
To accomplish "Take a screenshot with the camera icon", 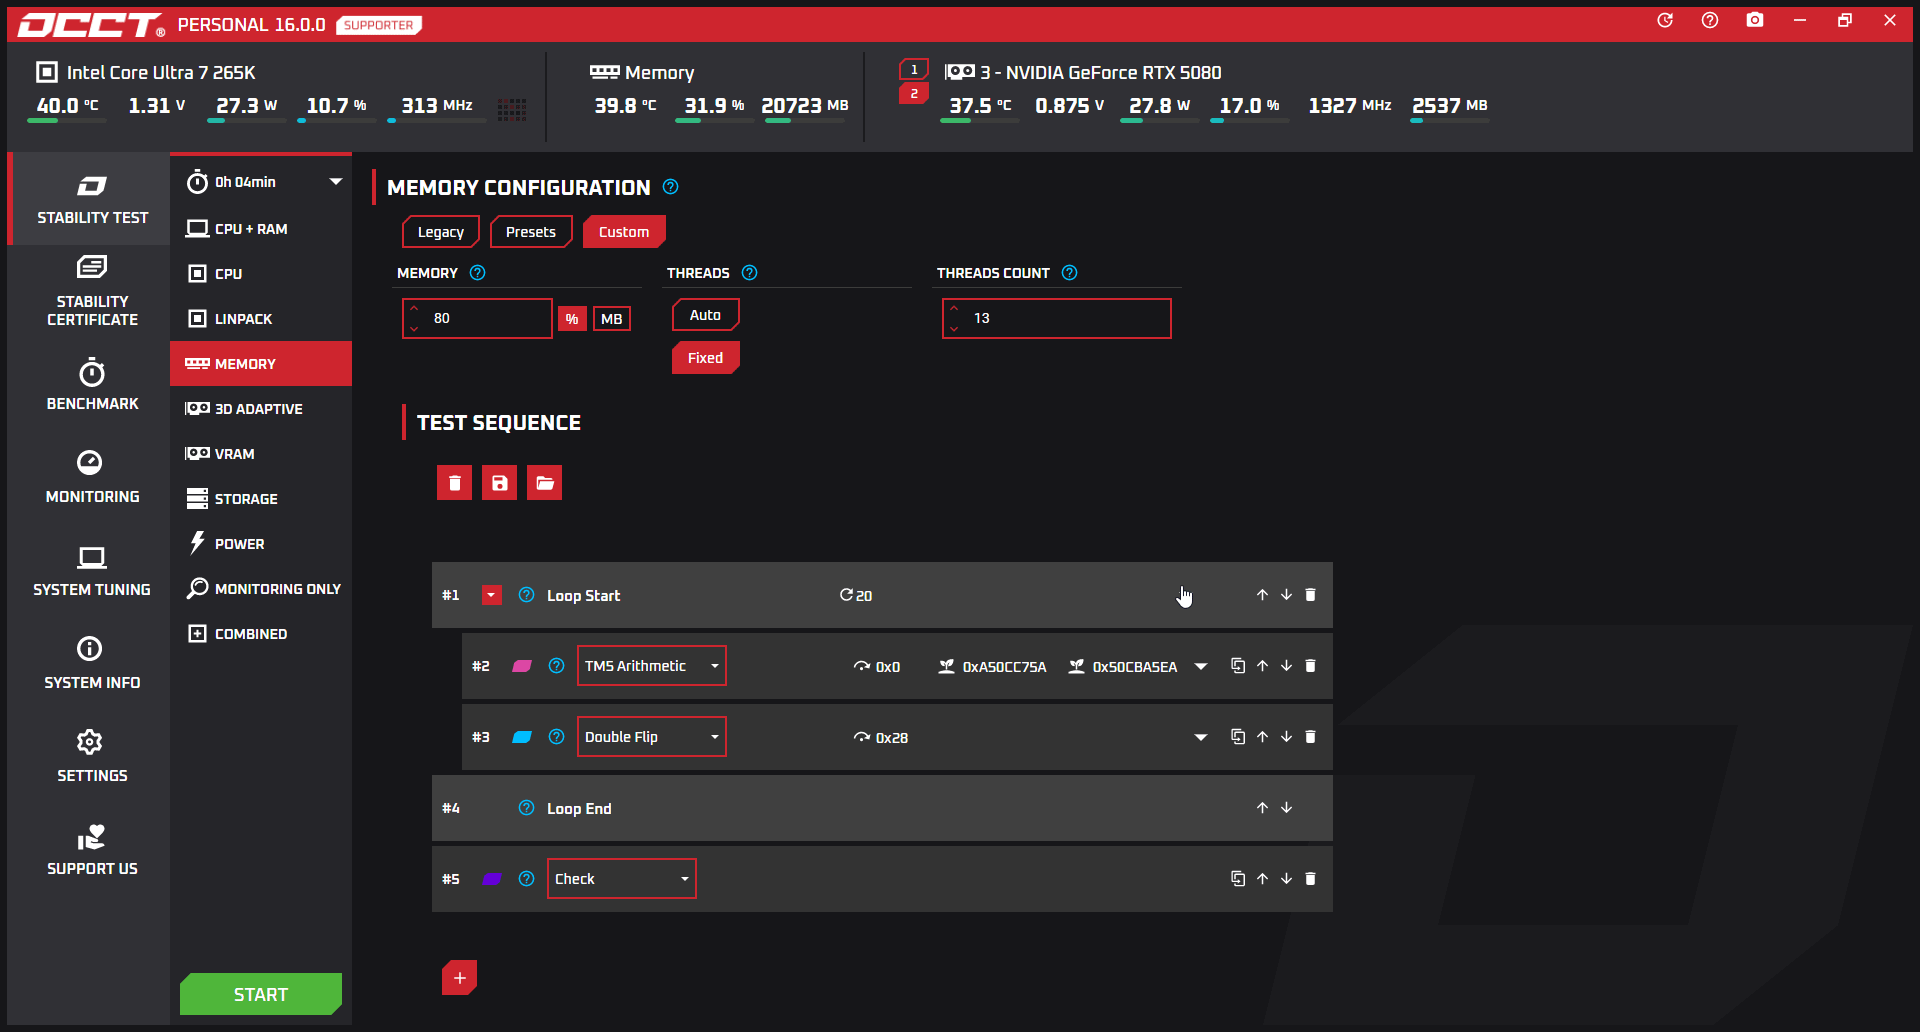I will (1754, 21).
